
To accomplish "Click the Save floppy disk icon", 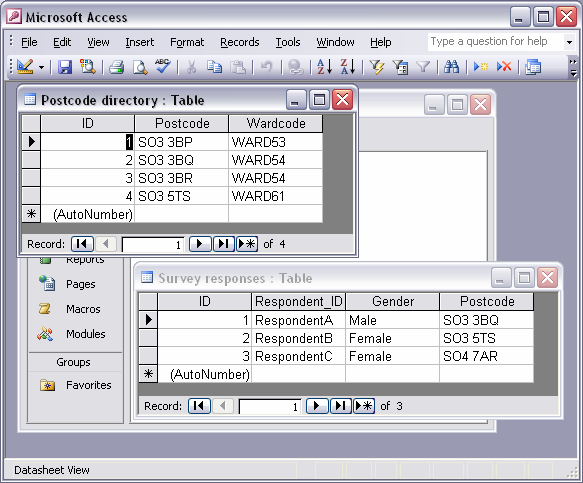I will (65, 67).
